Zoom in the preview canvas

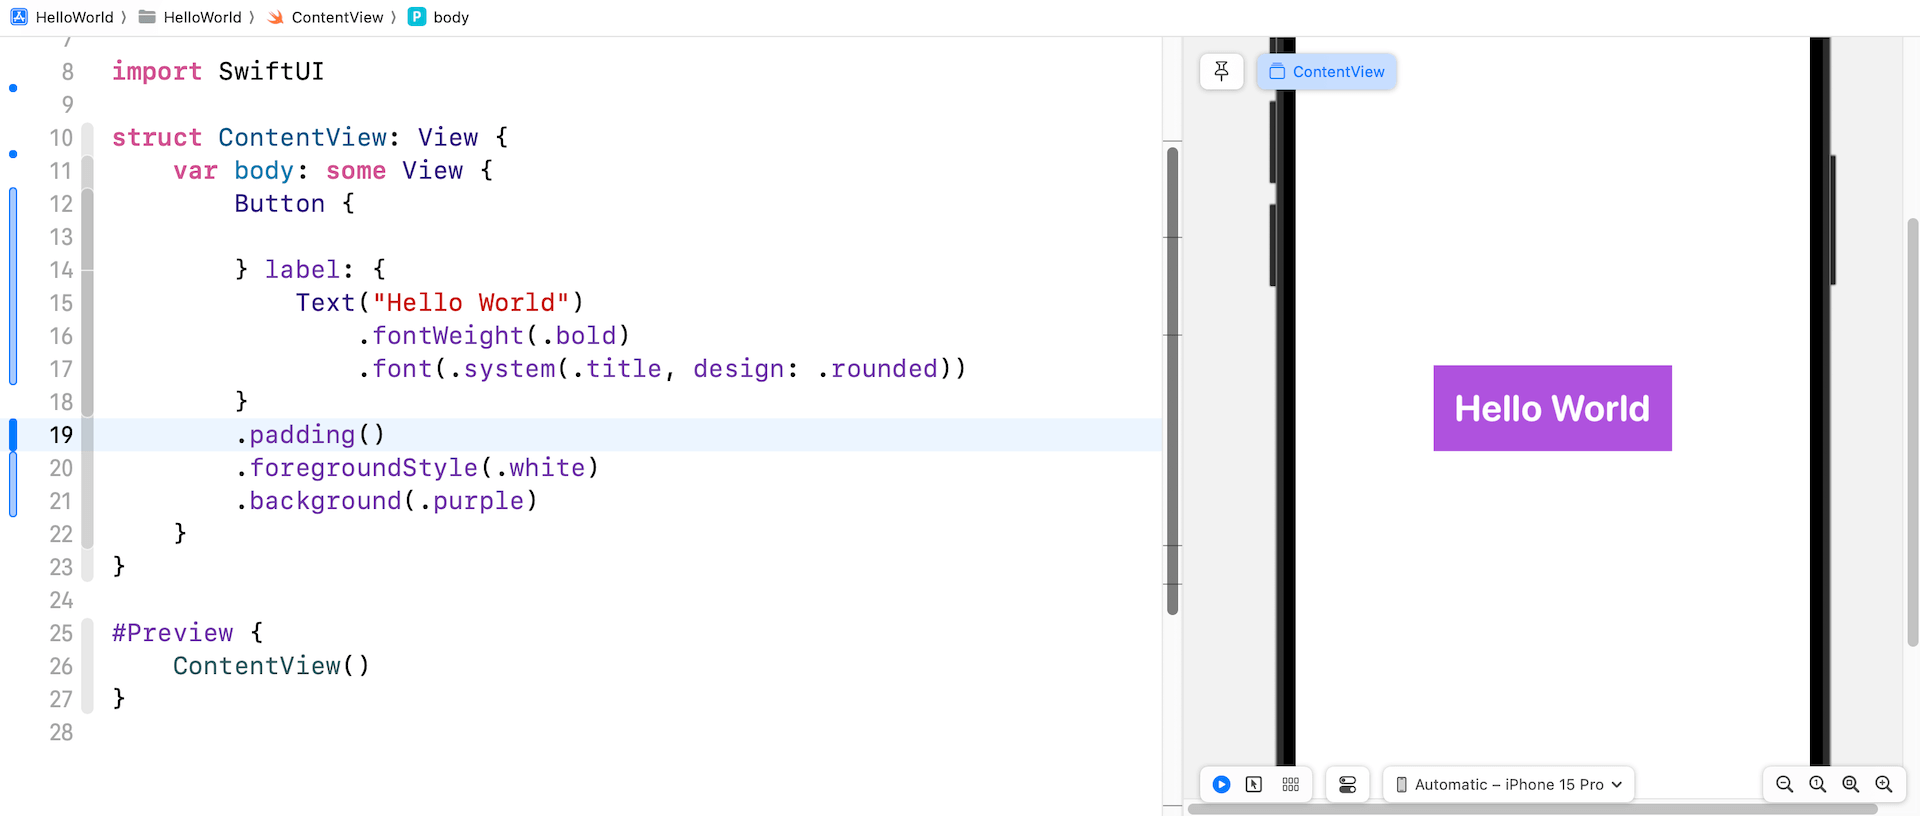coord(1883,785)
